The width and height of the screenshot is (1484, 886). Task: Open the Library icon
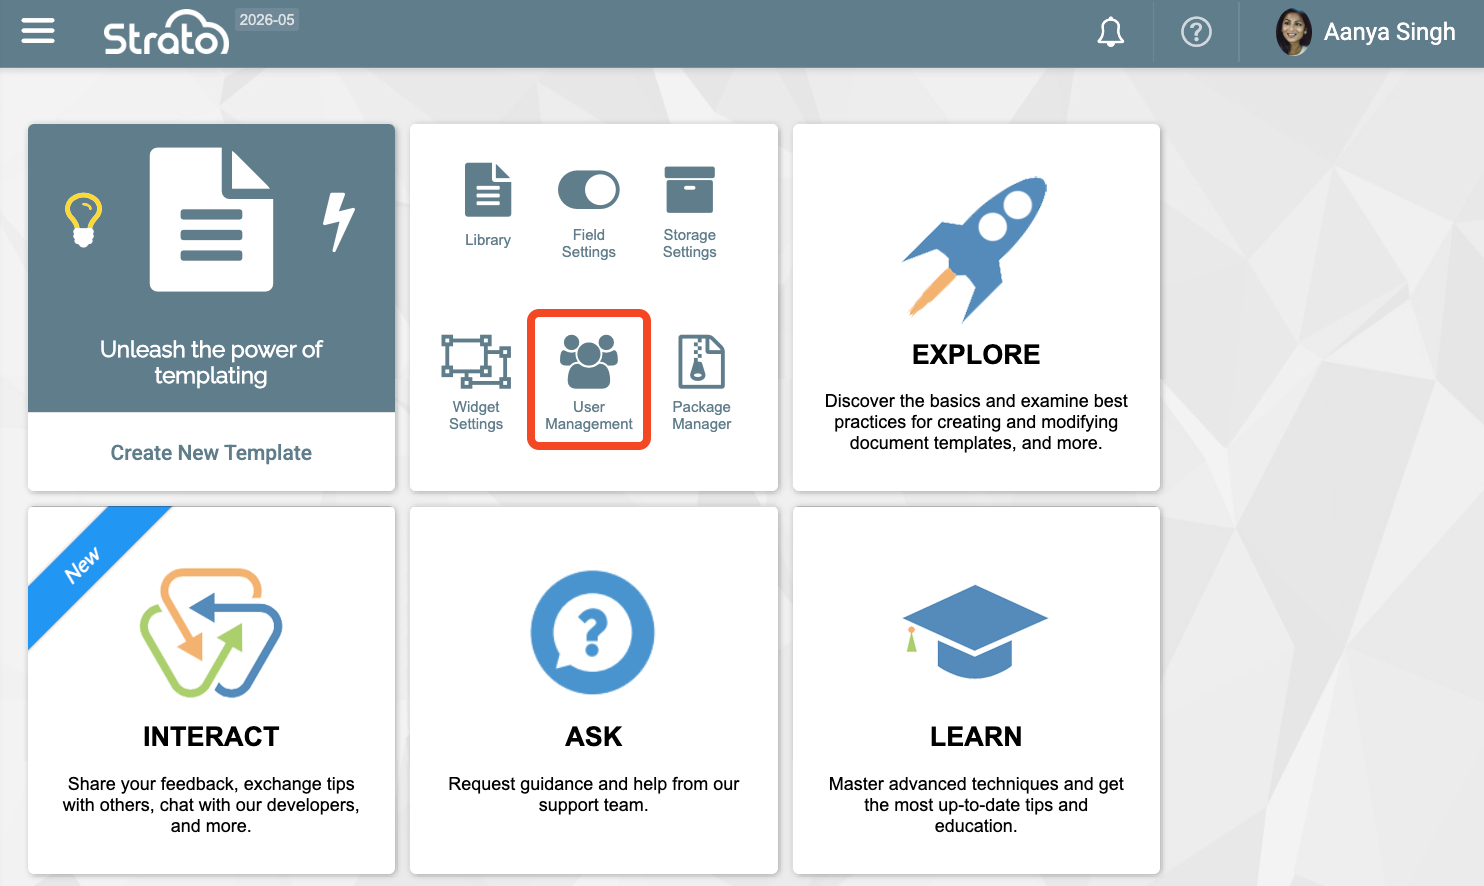488,191
